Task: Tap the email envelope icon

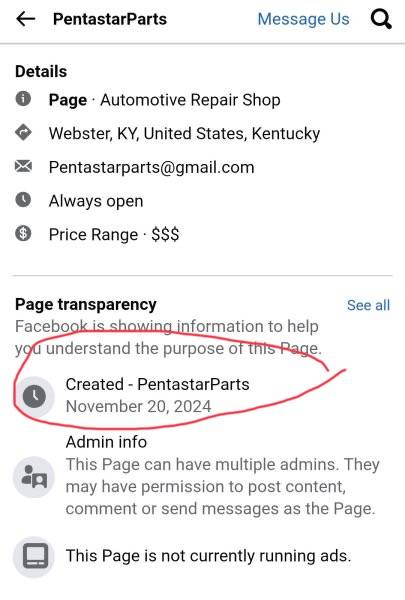Action: coord(23,166)
